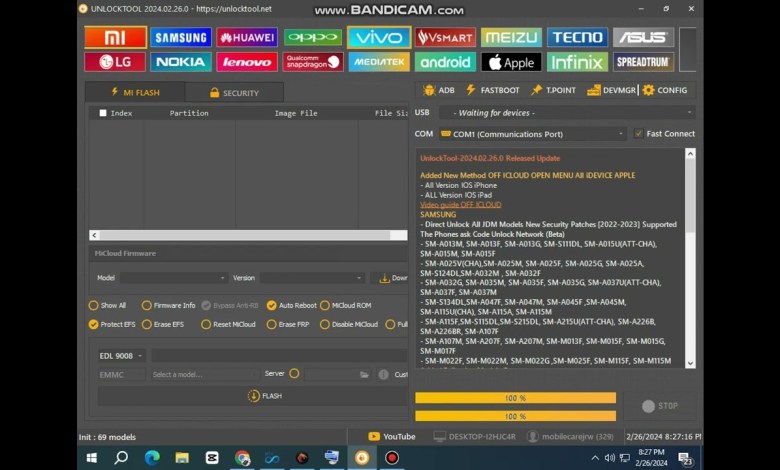Click the lower 100% progress bar
This screenshot has height=470, width=780.
tap(515, 416)
